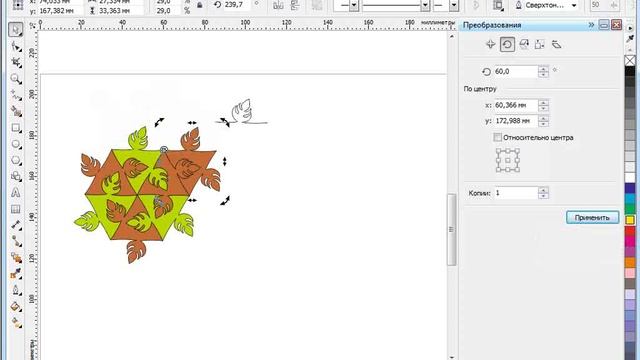Open the line style dropdown

pos(425,5)
